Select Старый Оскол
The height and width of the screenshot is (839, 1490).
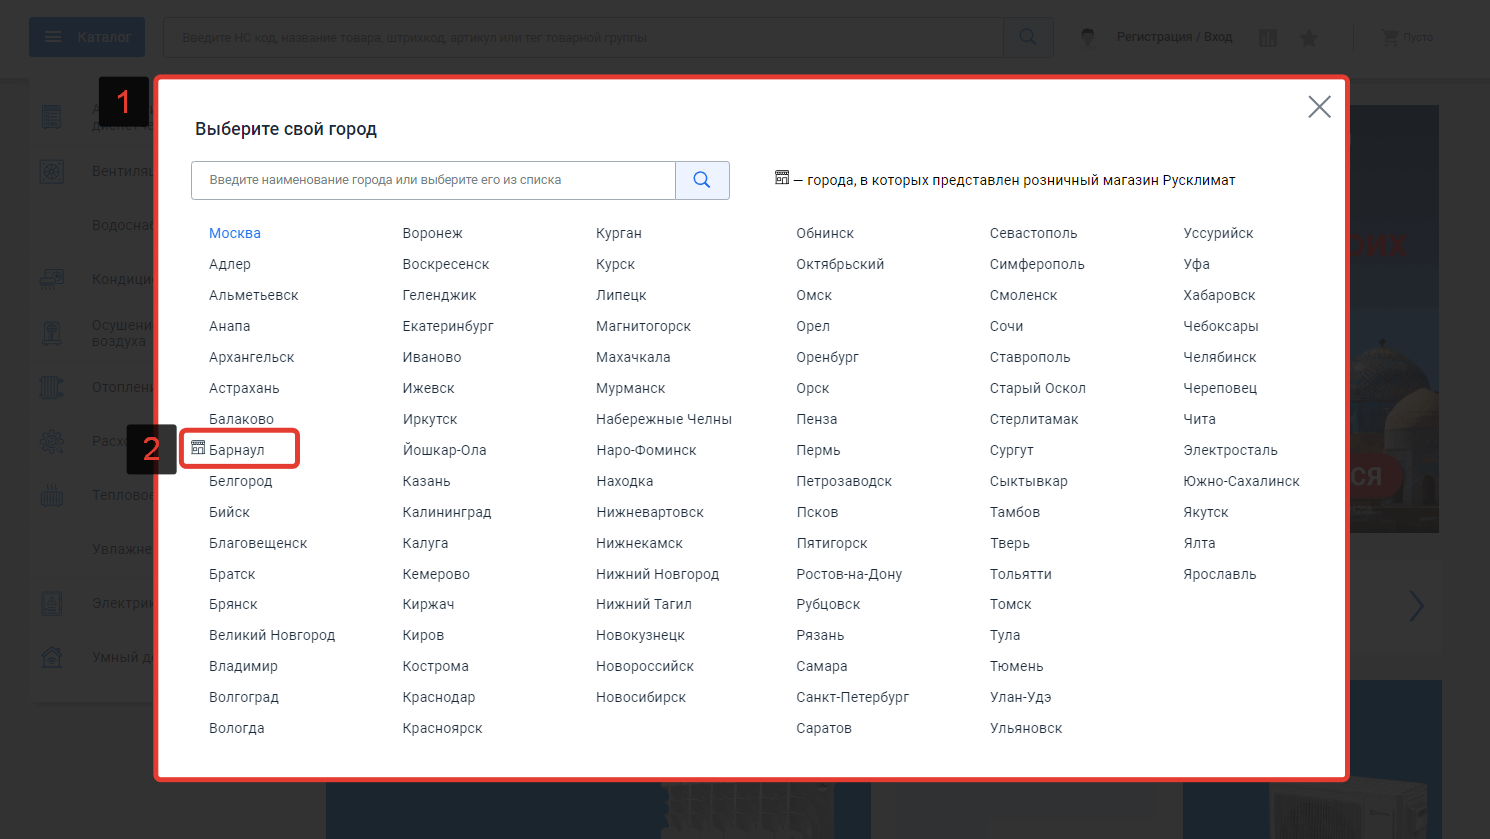(x=1038, y=388)
